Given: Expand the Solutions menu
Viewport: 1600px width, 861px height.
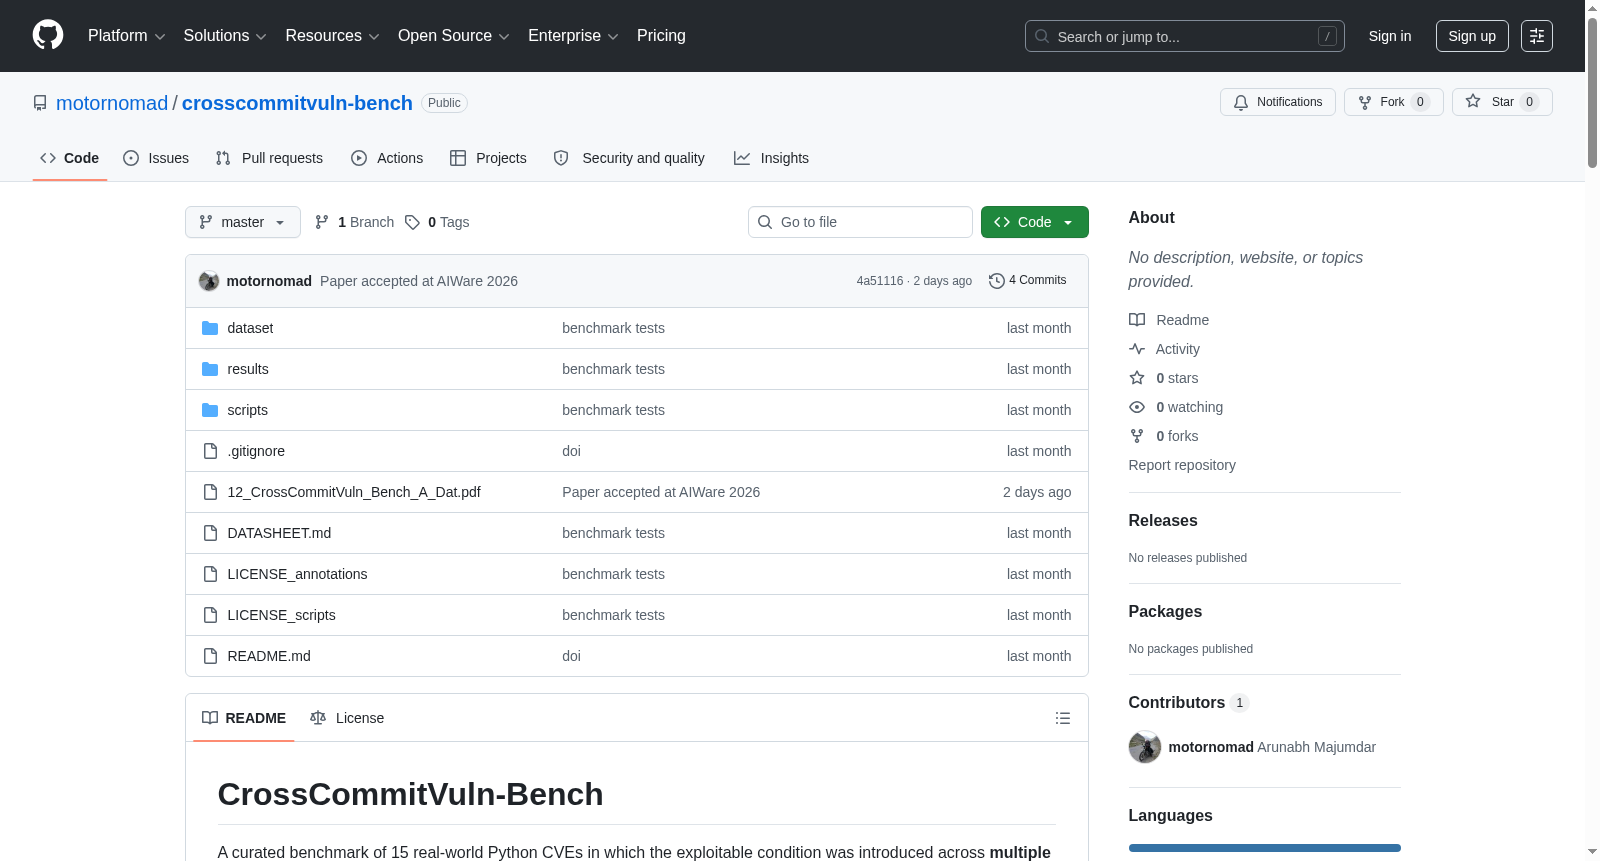Looking at the screenshot, I should tap(225, 36).
